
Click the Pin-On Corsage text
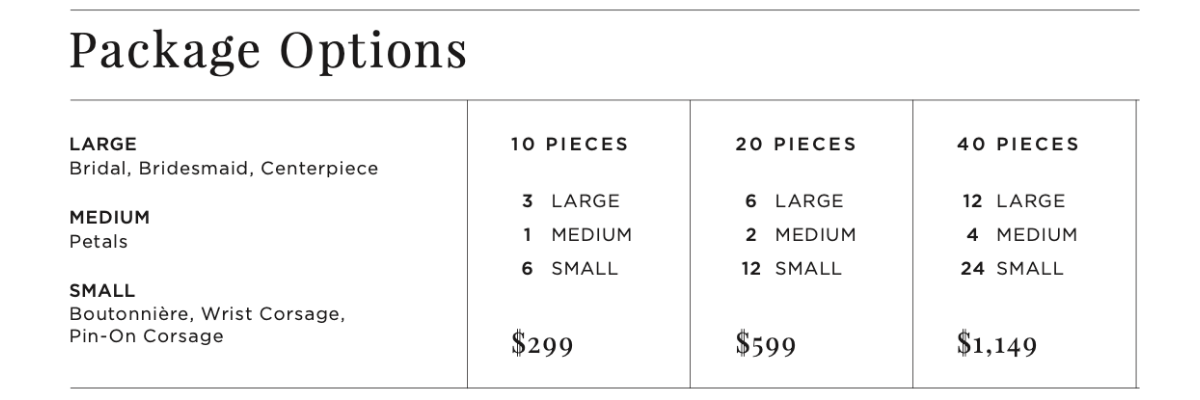pos(146,336)
